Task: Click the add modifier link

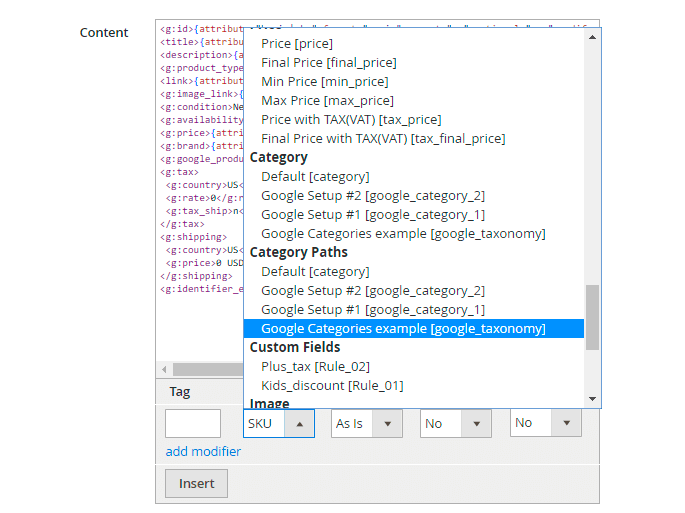Action: click(x=203, y=451)
